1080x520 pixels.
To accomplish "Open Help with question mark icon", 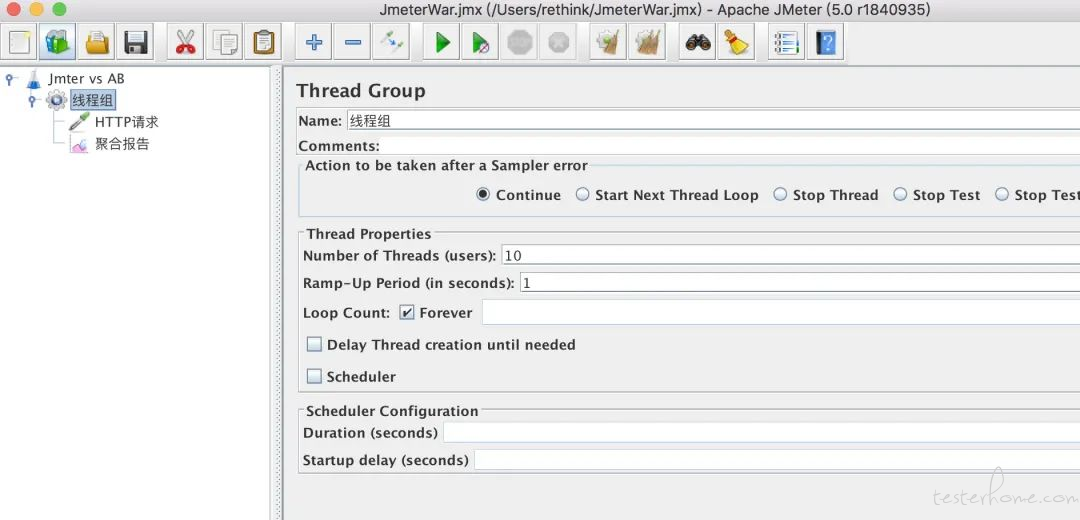I will [825, 43].
